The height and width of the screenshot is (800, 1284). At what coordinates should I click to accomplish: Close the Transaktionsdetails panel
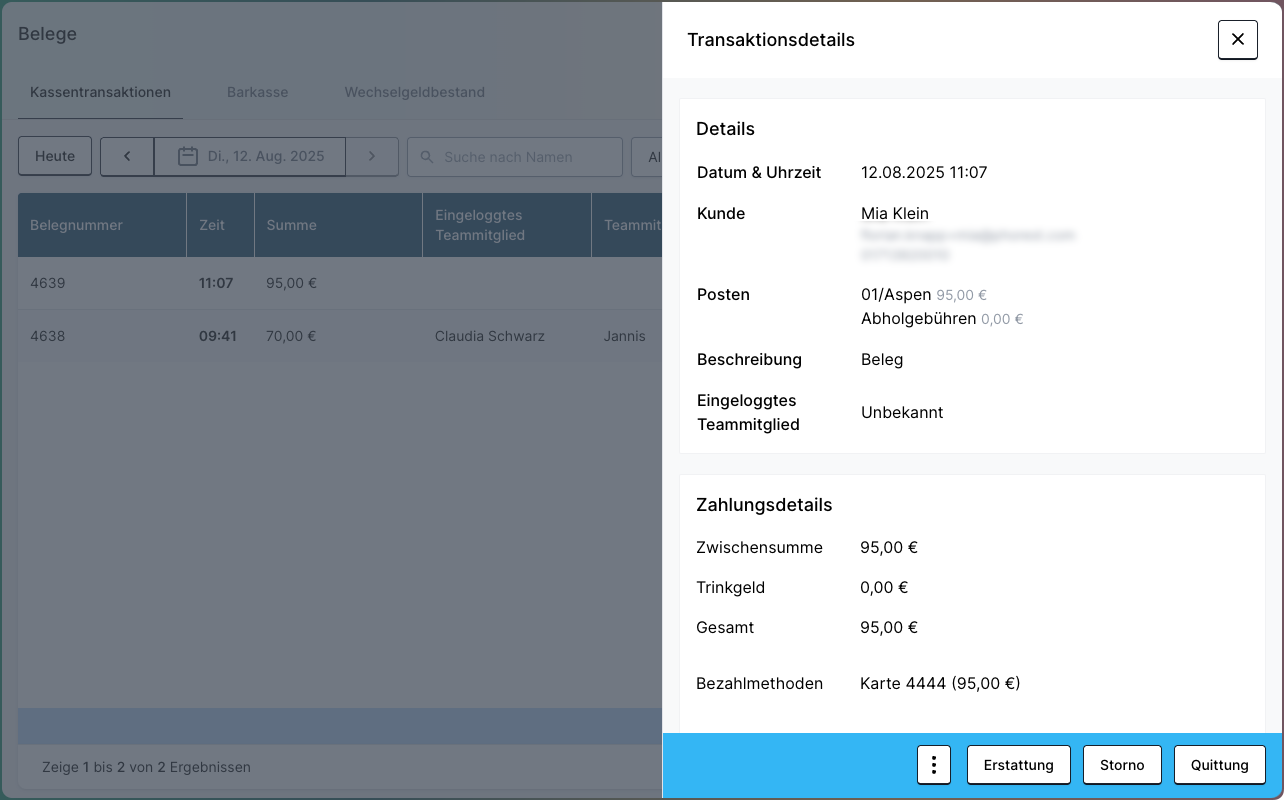[1237, 40]
